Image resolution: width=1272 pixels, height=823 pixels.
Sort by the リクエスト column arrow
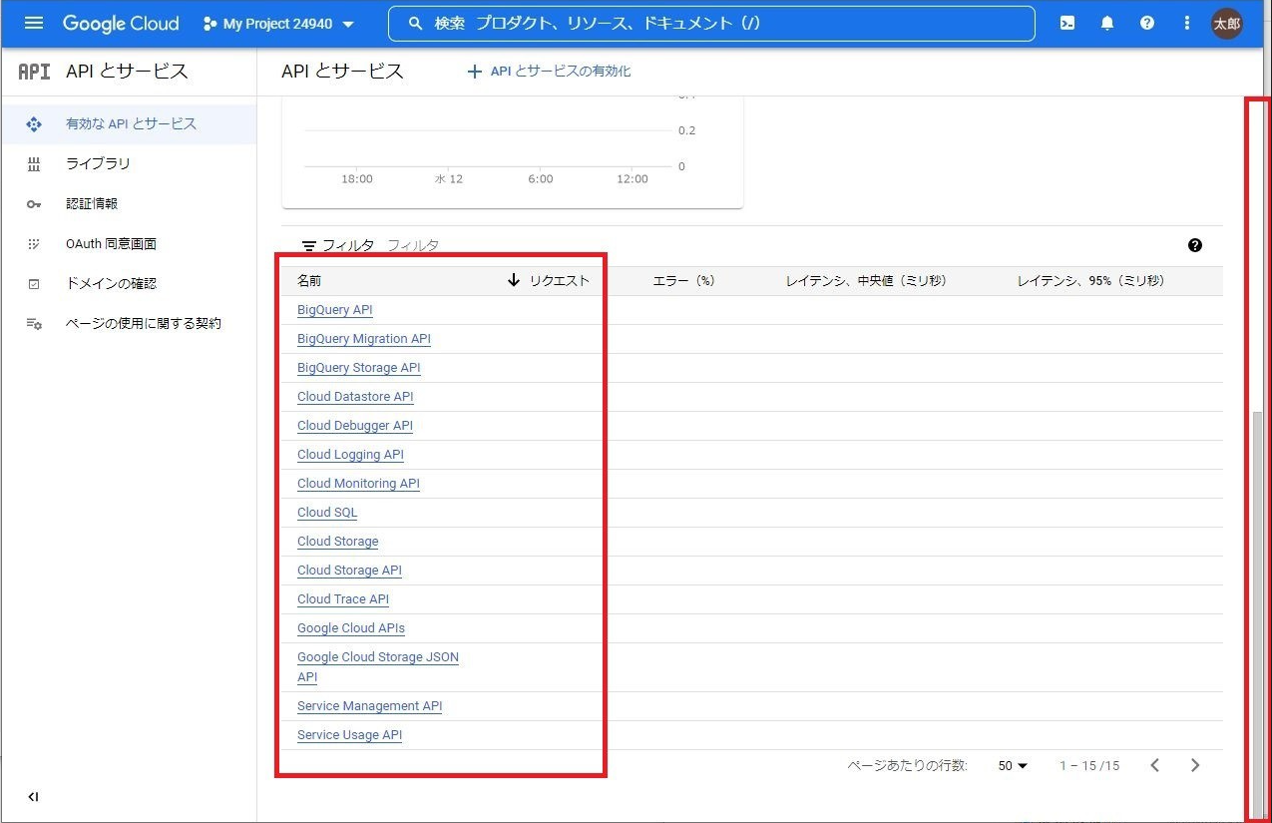point(514,280)
